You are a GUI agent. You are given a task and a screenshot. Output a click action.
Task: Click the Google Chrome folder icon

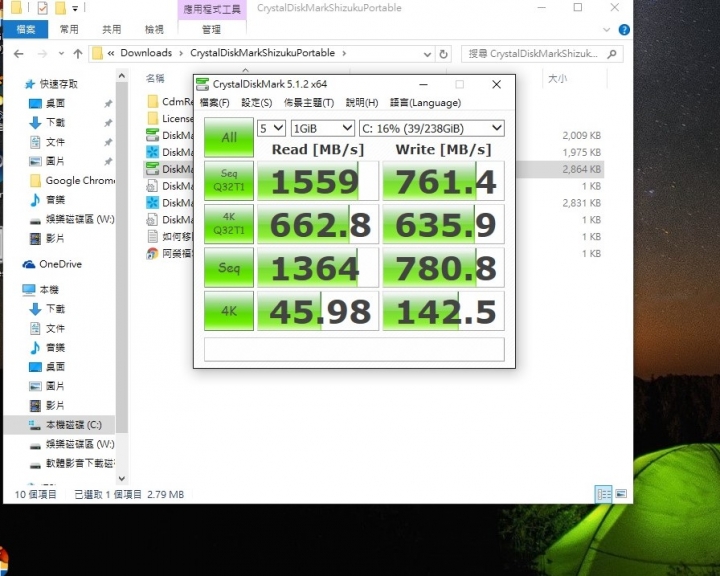(35, 181)
